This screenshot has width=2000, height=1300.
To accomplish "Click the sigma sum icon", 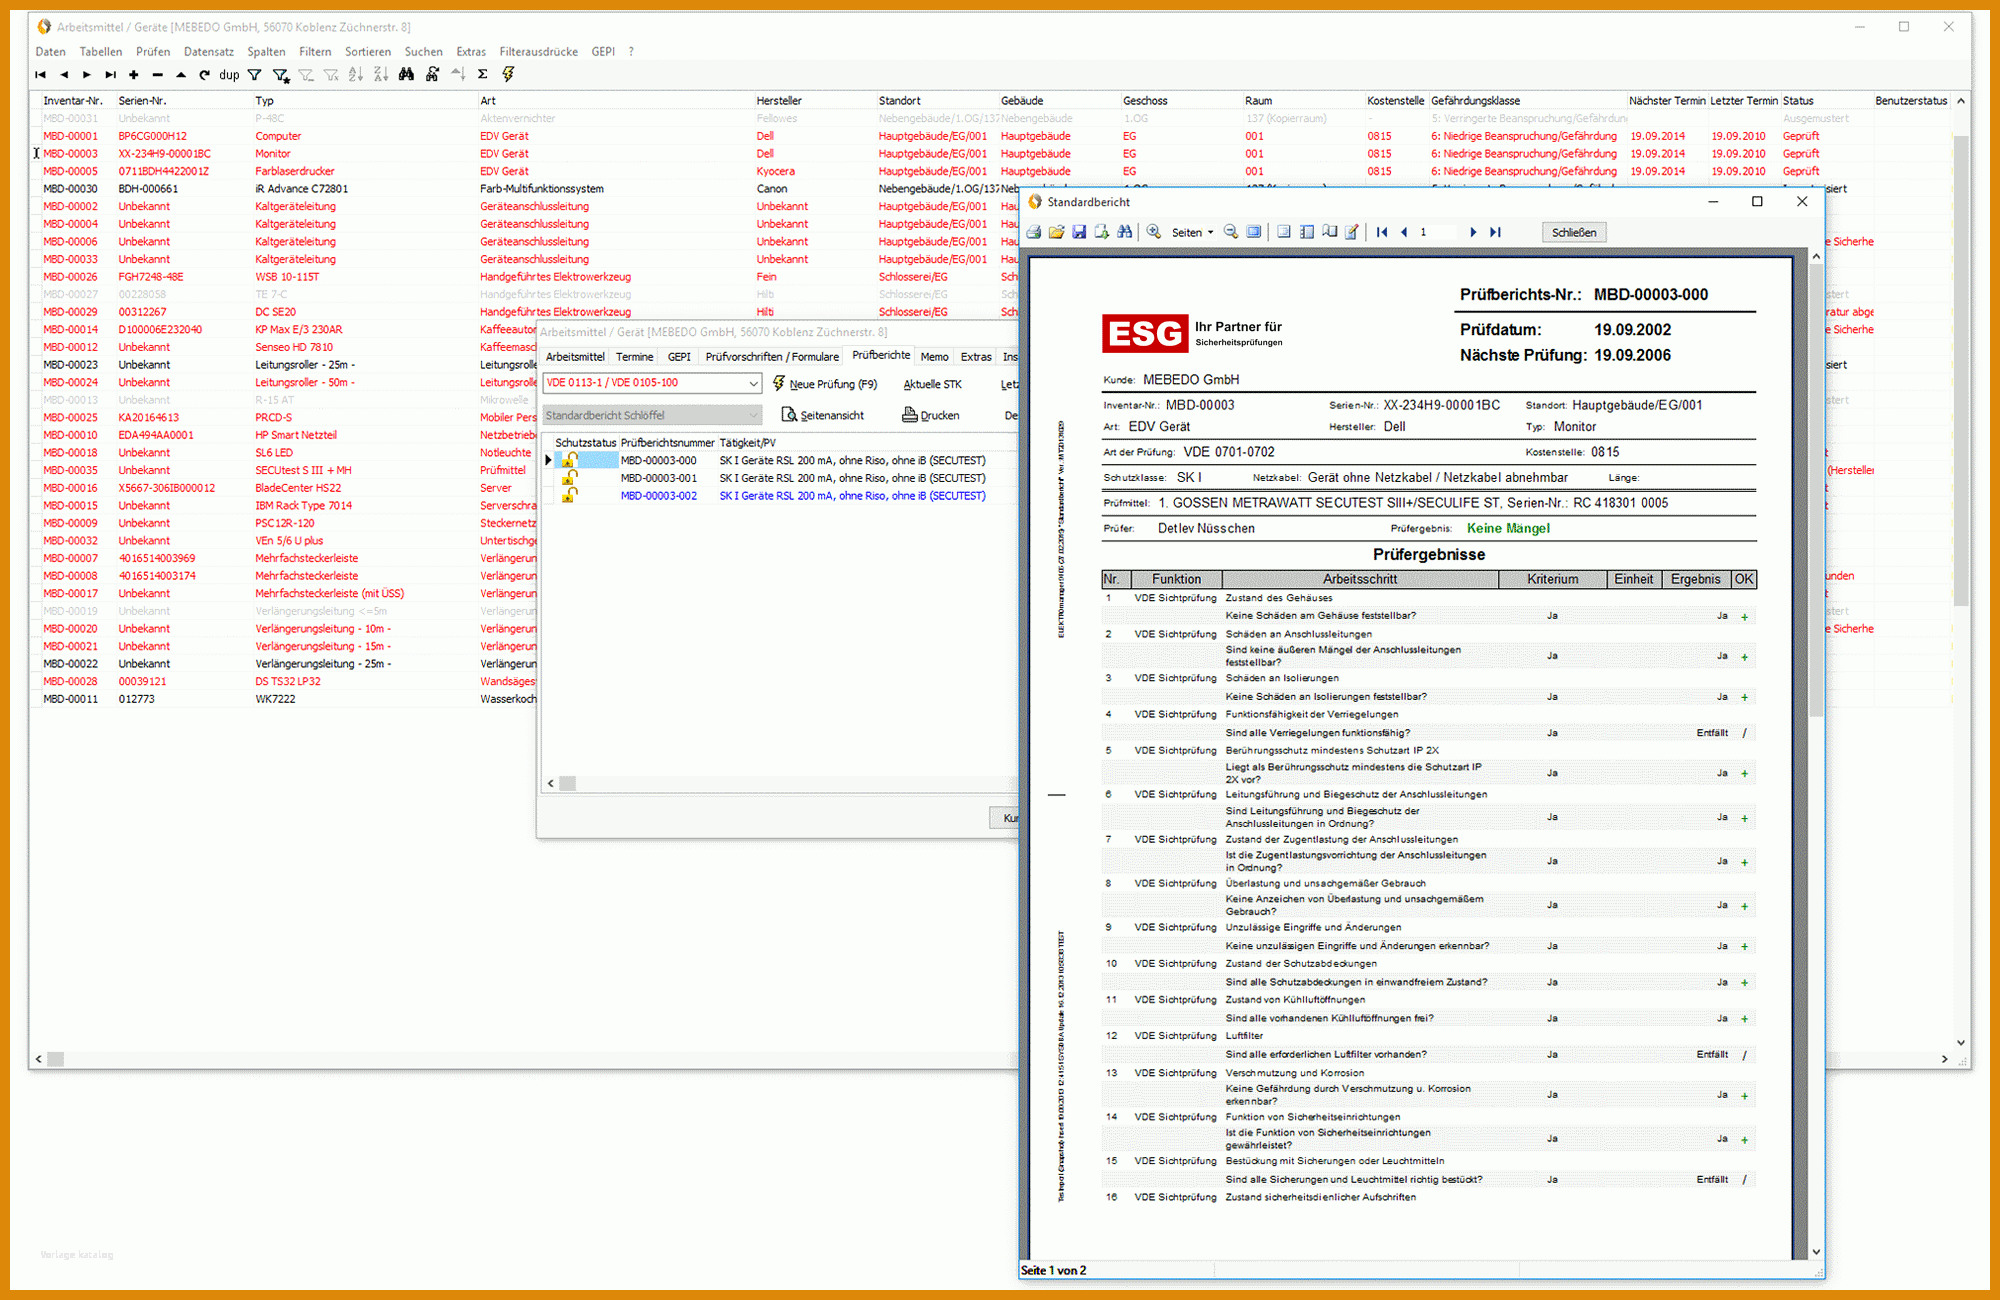I will point(482,75).
